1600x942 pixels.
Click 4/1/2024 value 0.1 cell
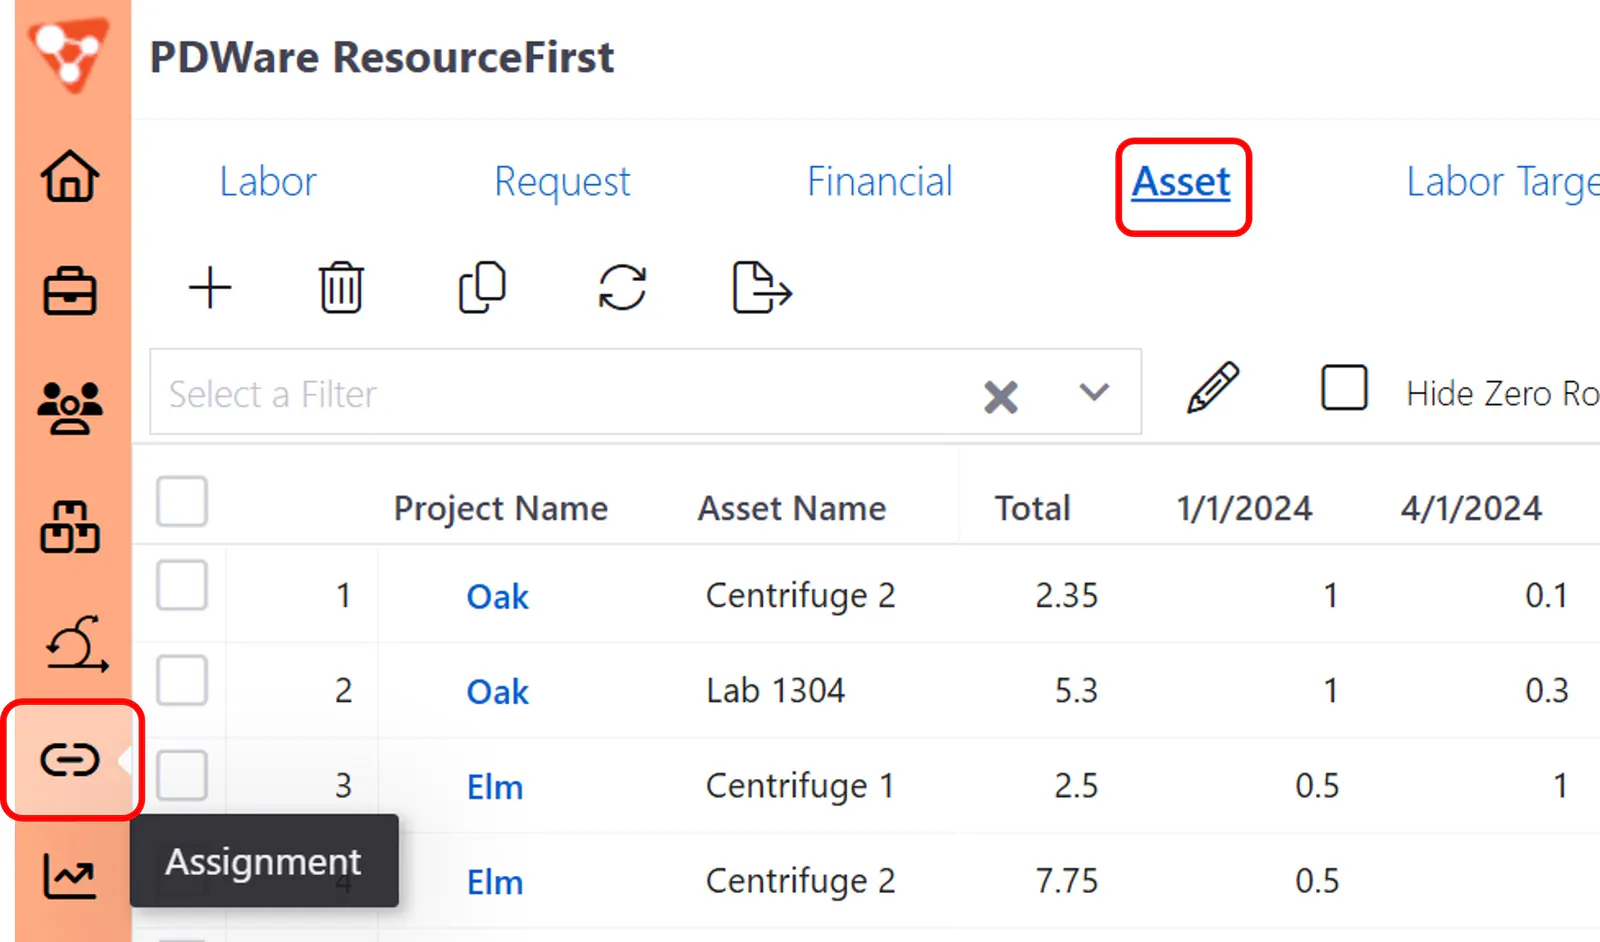pos(1546,596)
